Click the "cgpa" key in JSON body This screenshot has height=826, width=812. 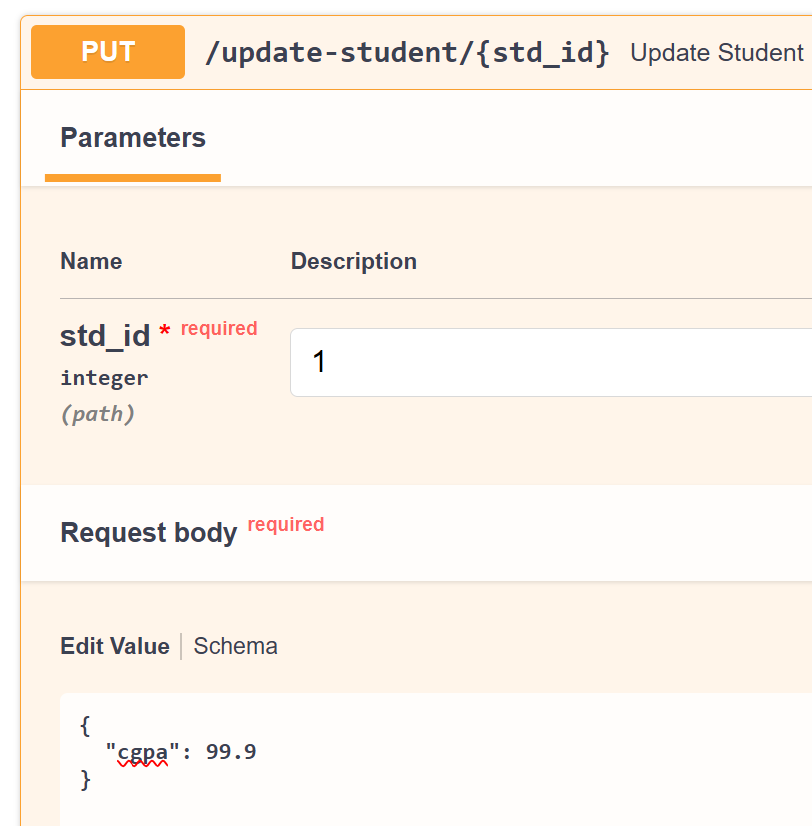136,751
